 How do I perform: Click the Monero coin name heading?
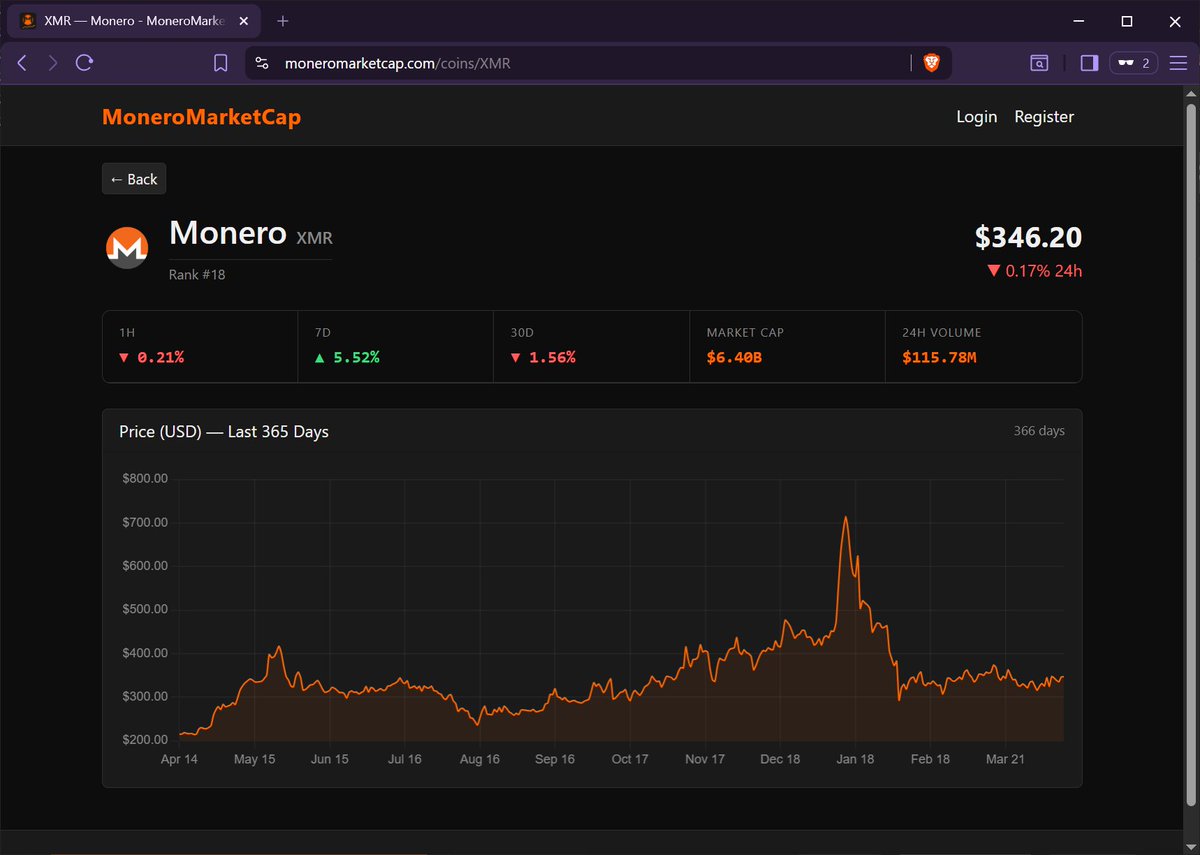coord(228,232)
